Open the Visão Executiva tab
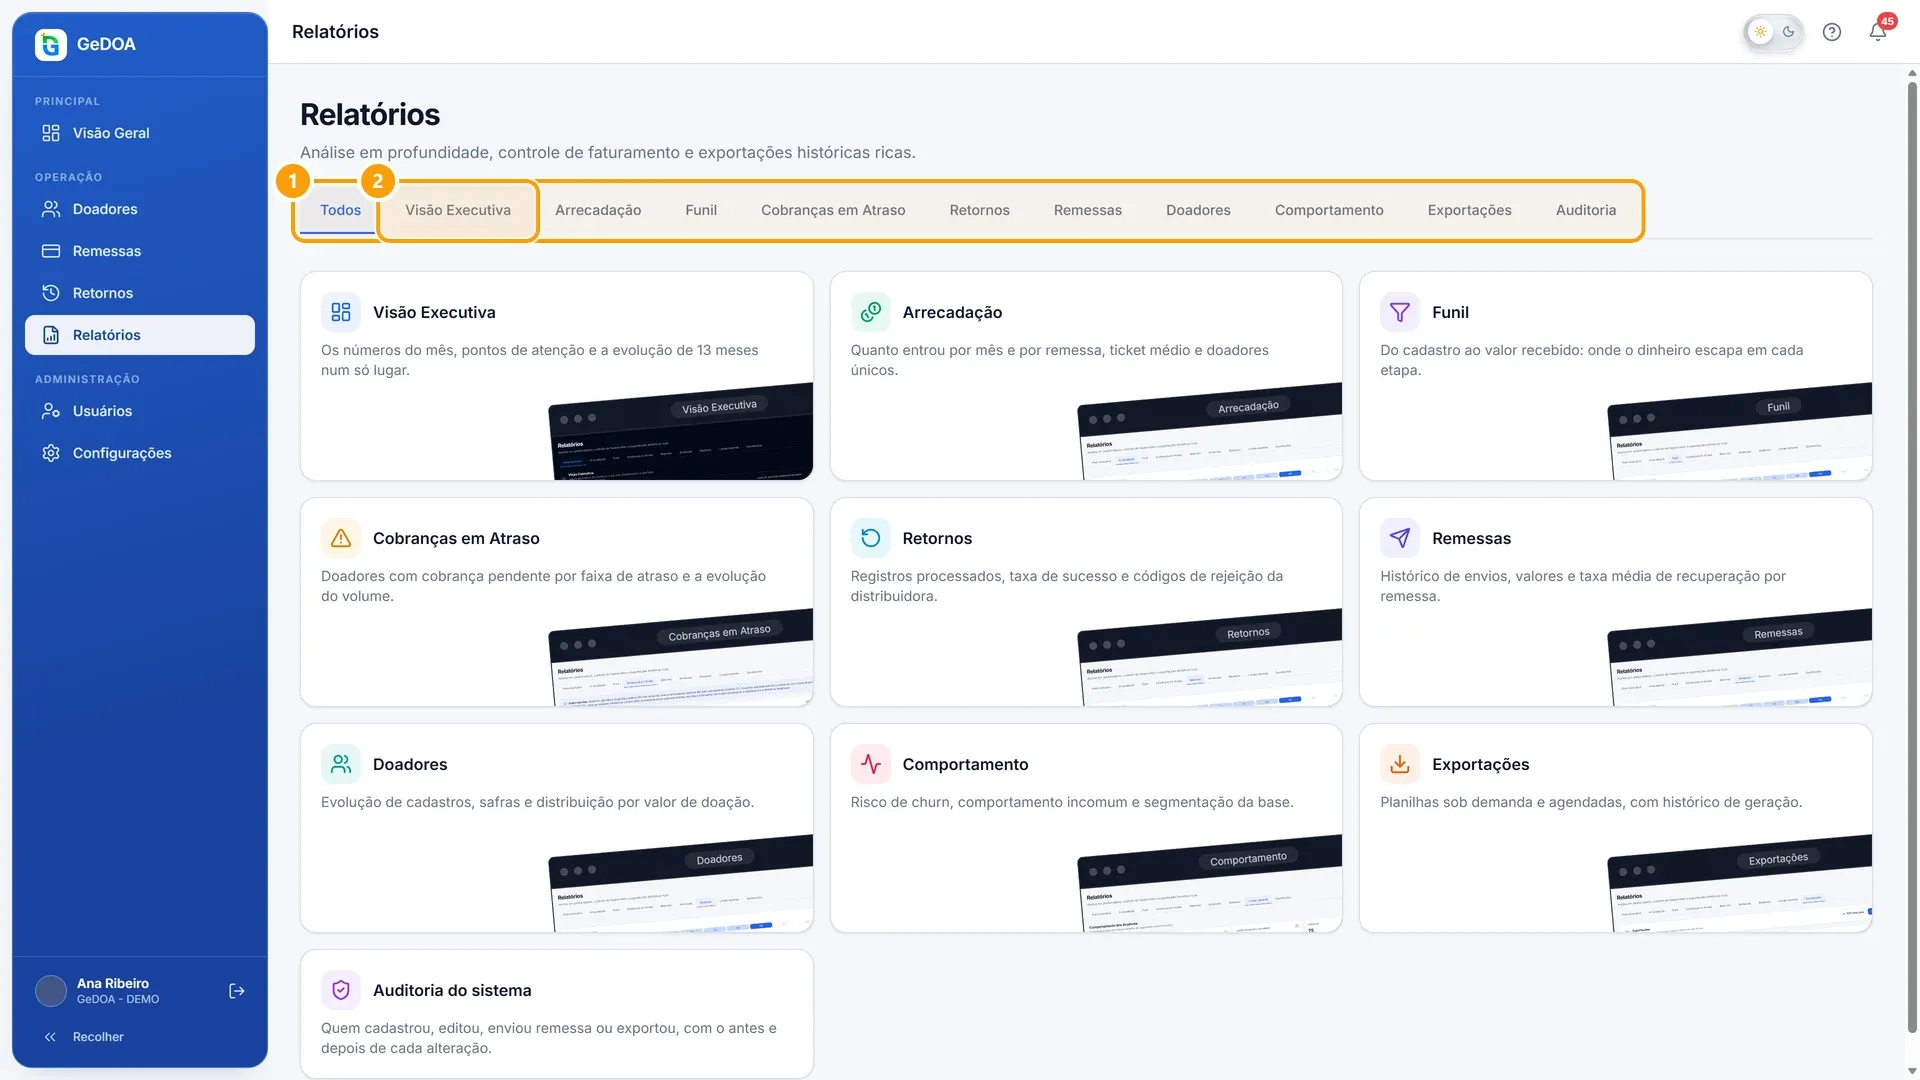The height and width of the screenshot is (1080, 1920). click(x=458, y=210)
